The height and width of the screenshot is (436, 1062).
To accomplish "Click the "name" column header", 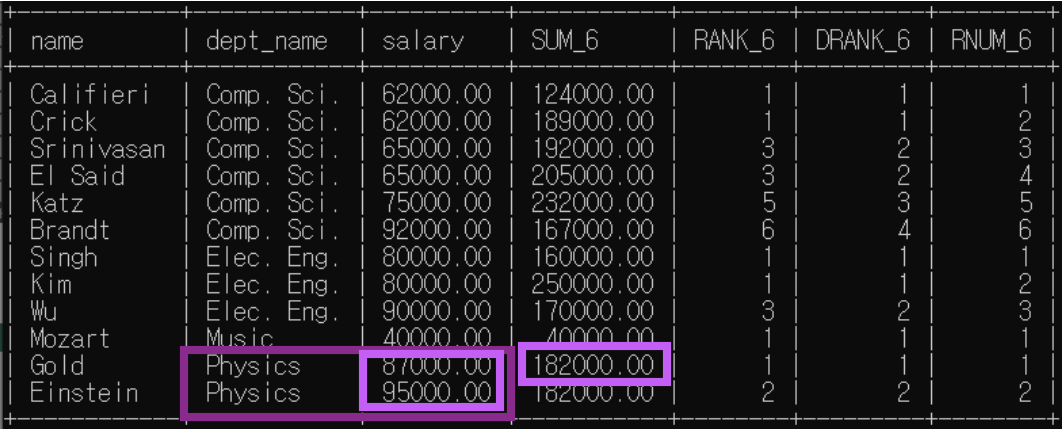I will [58, 42].
